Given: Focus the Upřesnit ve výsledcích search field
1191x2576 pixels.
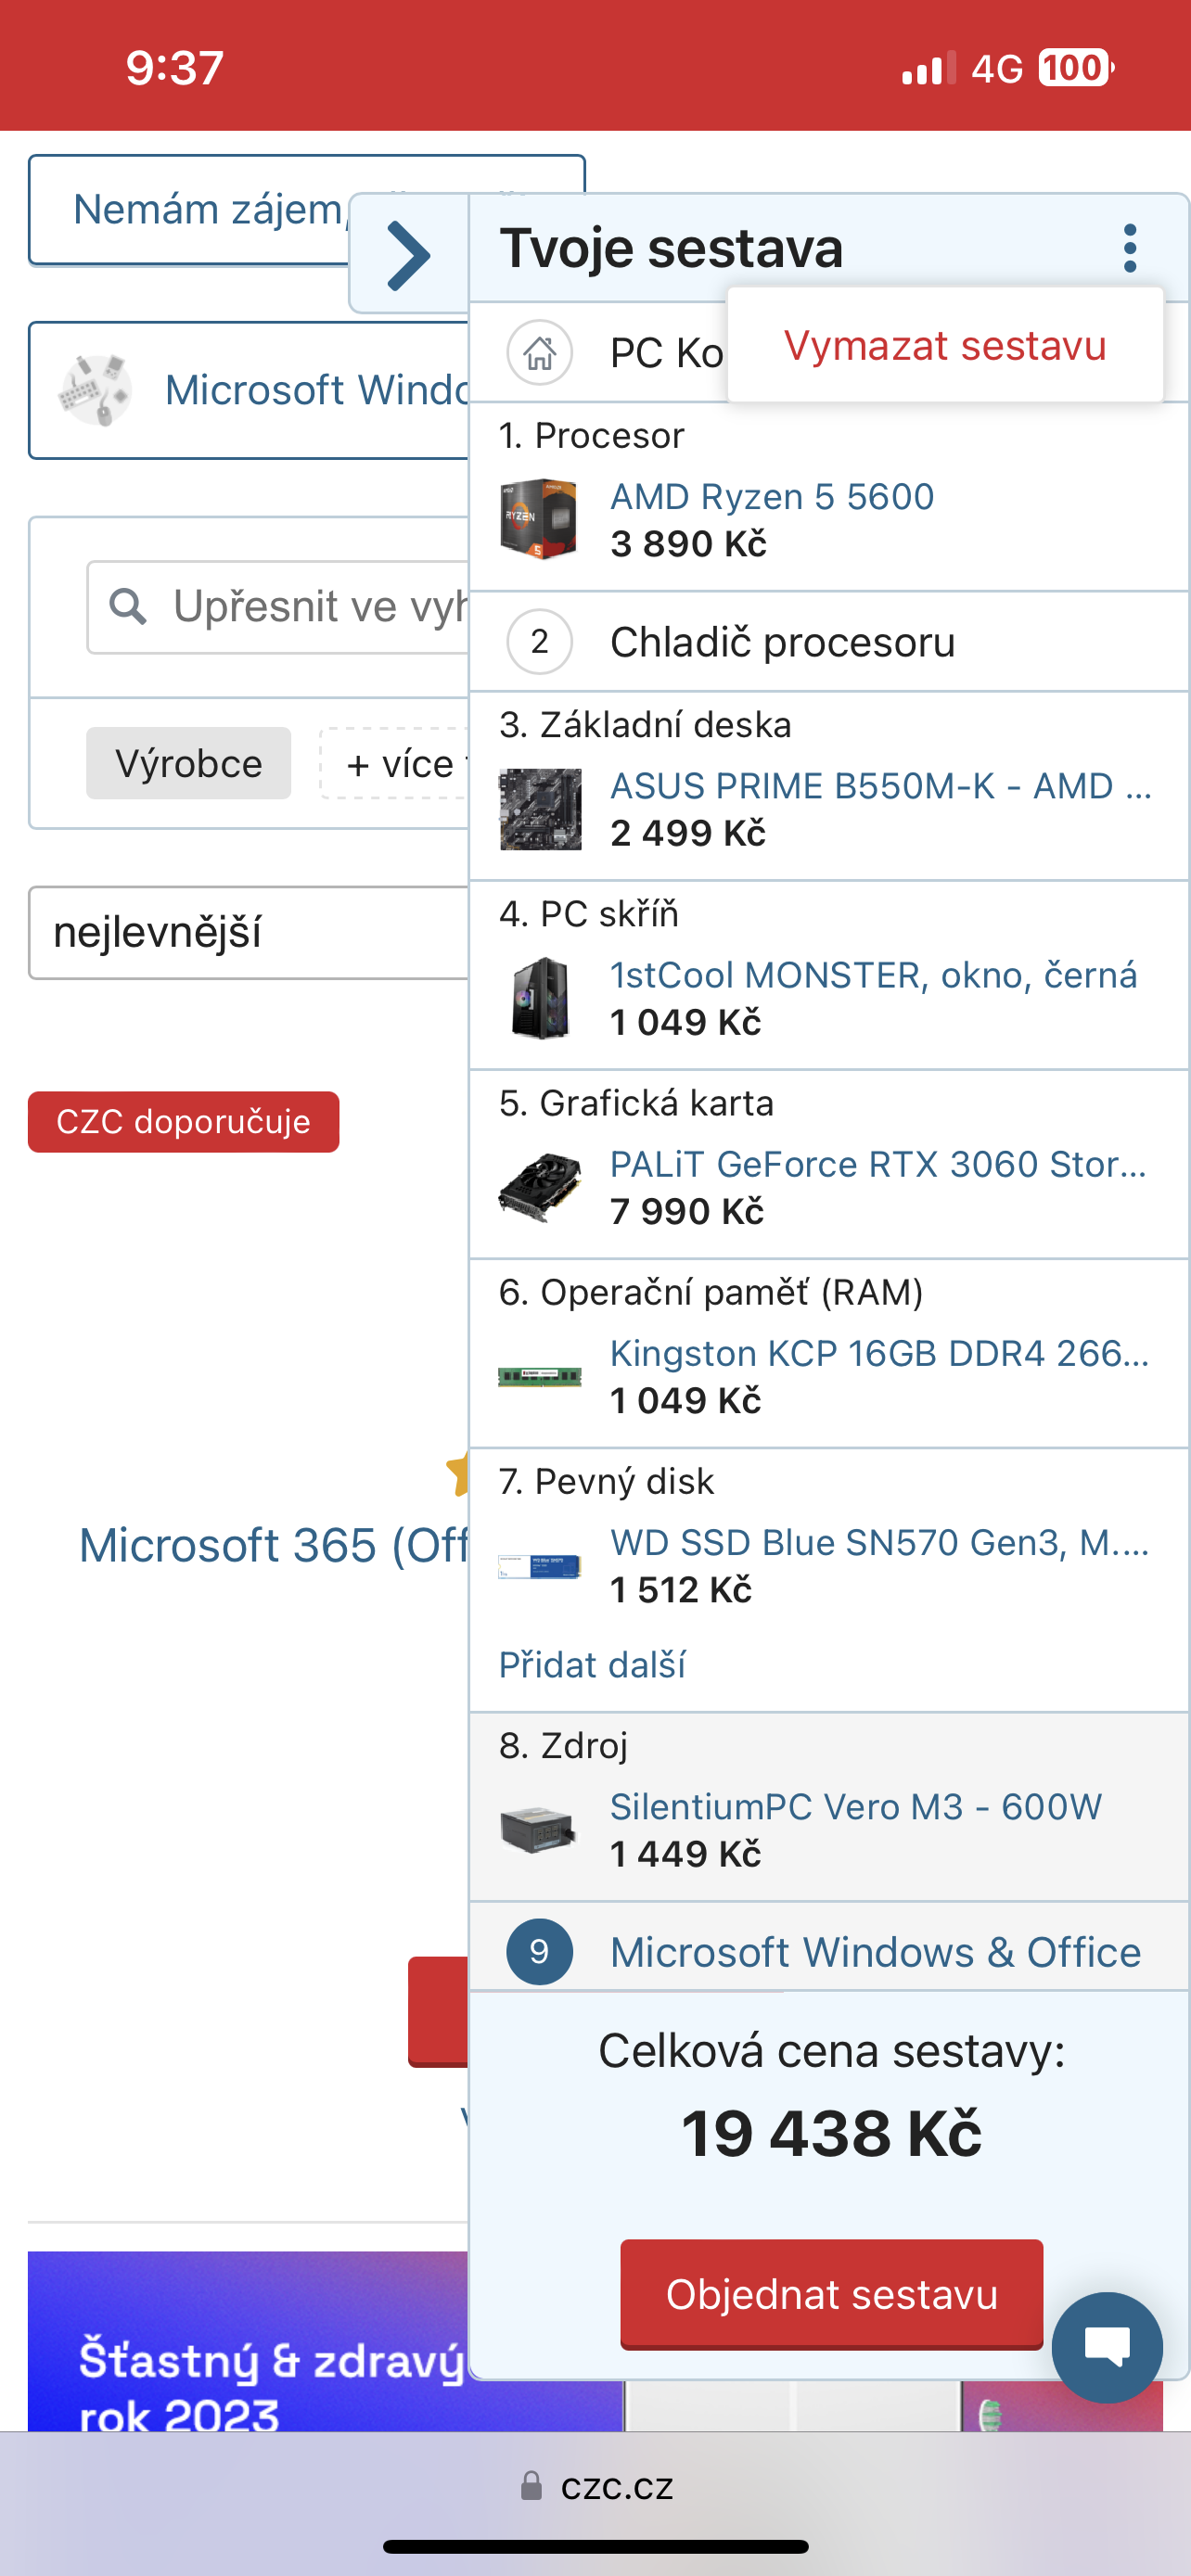Looking at the screenshot, I should pos(300,607).
